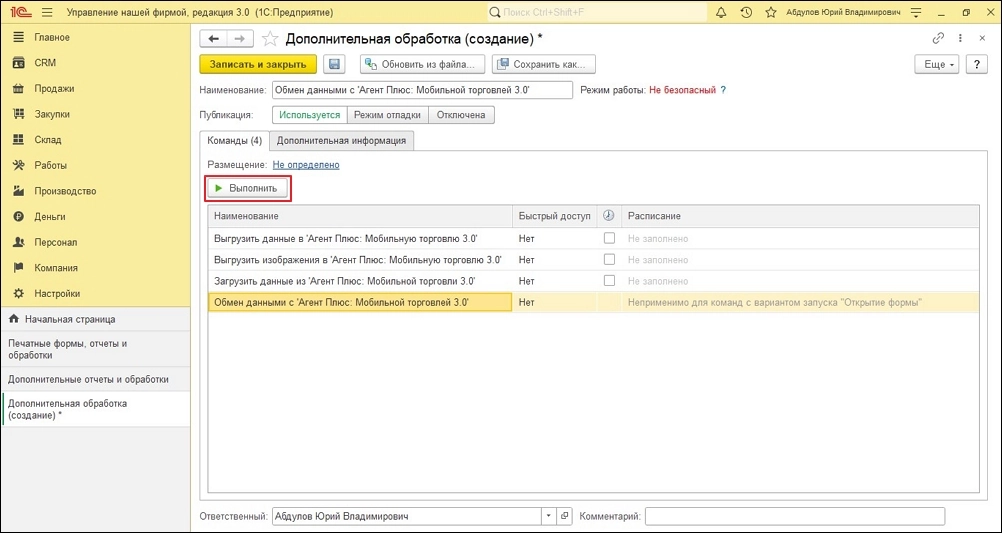This screenshot has width=1002, height=533.
Task: Click Обновить из файла button
Action: 422,64
